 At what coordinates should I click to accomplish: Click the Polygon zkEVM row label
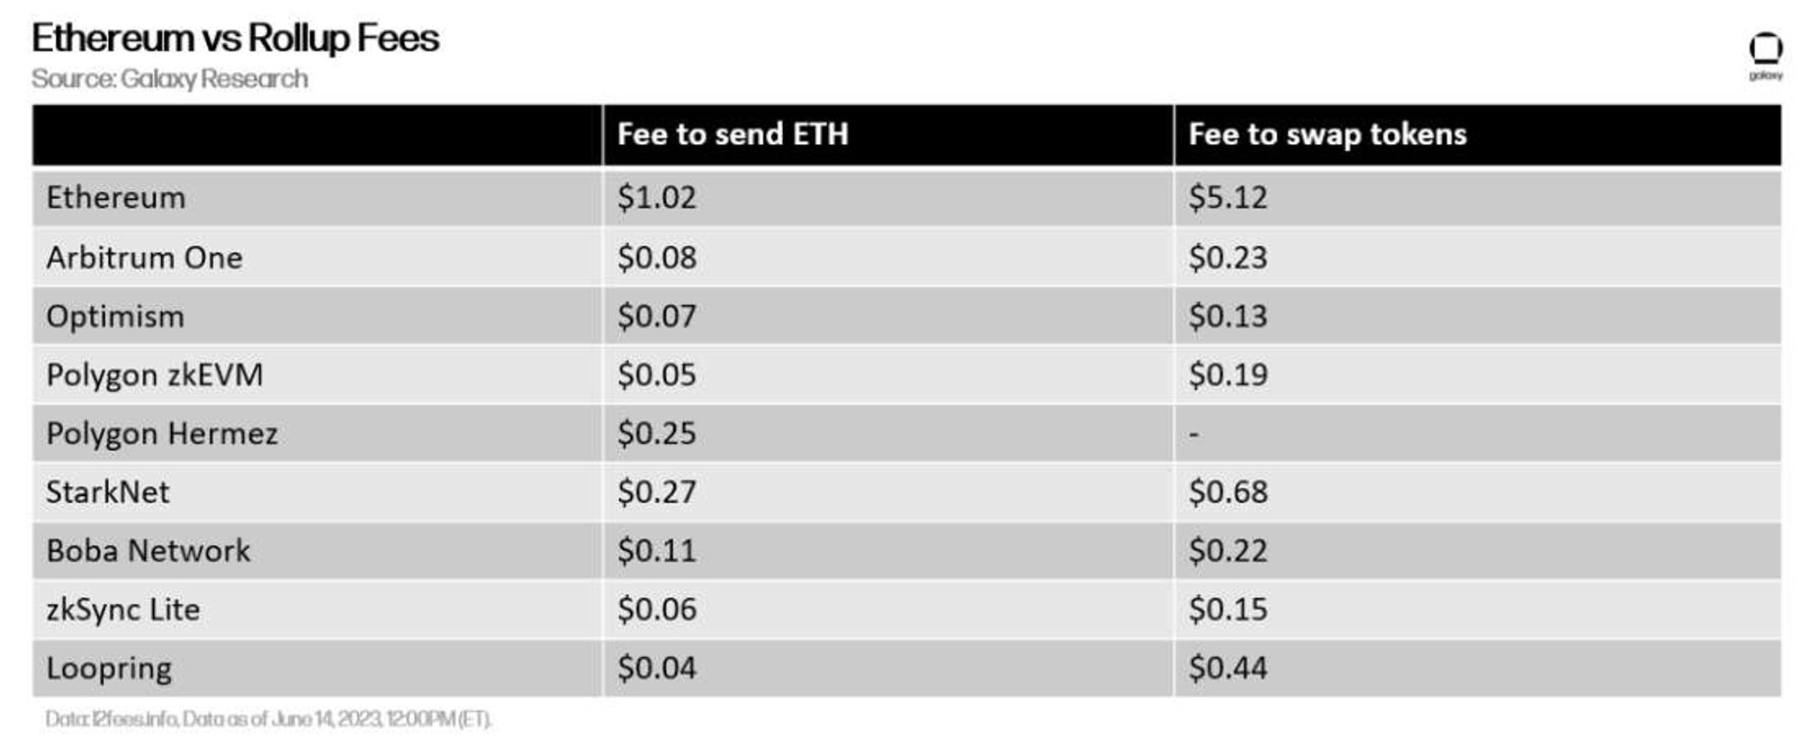[154, 375]
